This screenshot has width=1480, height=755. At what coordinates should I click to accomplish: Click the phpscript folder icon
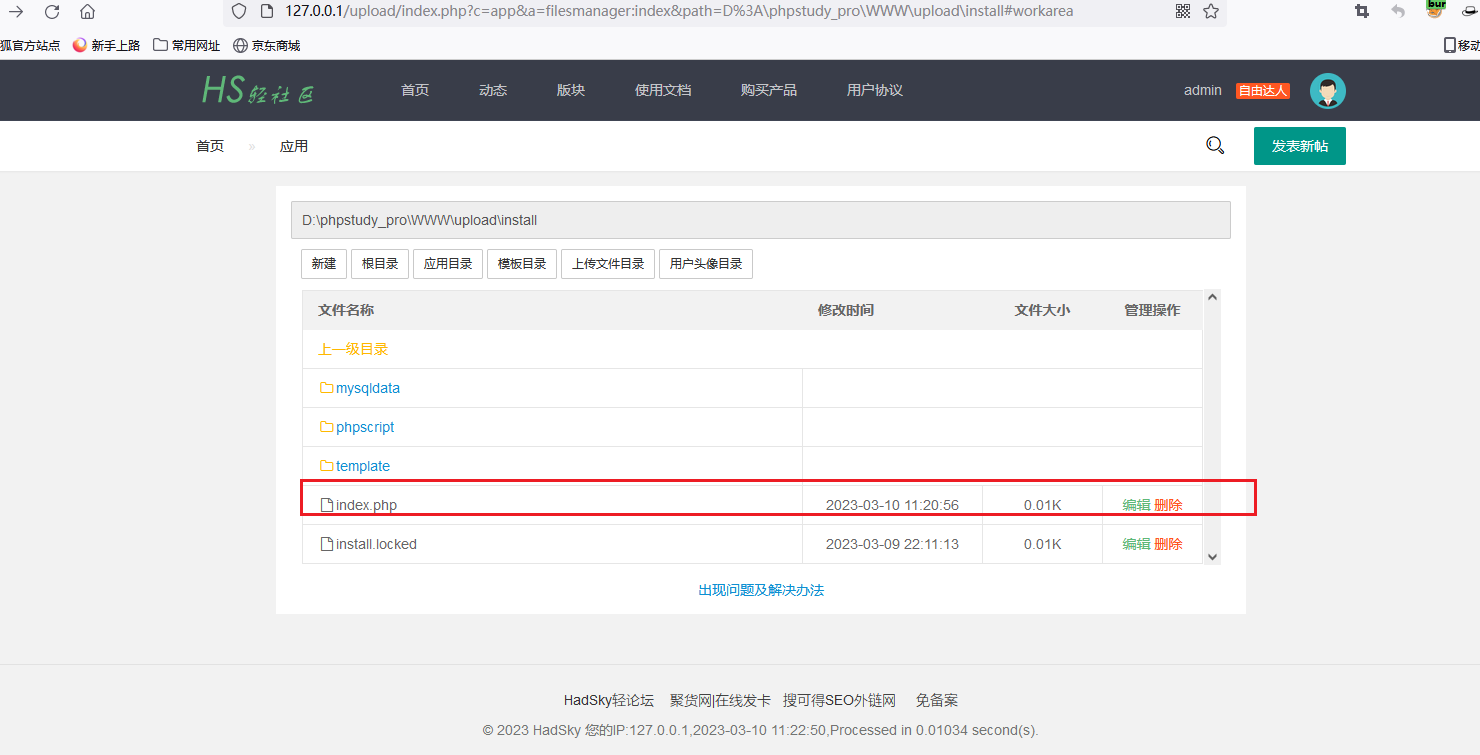click(x=326, y=427)
